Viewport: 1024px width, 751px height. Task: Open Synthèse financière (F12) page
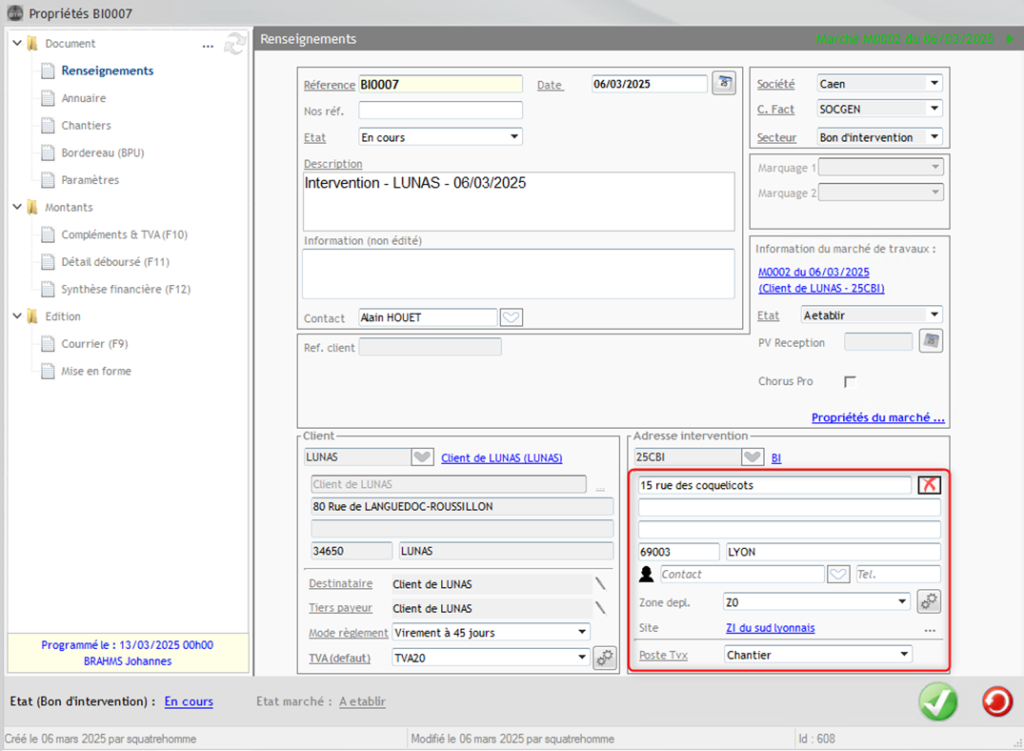(x=125, y=289)
